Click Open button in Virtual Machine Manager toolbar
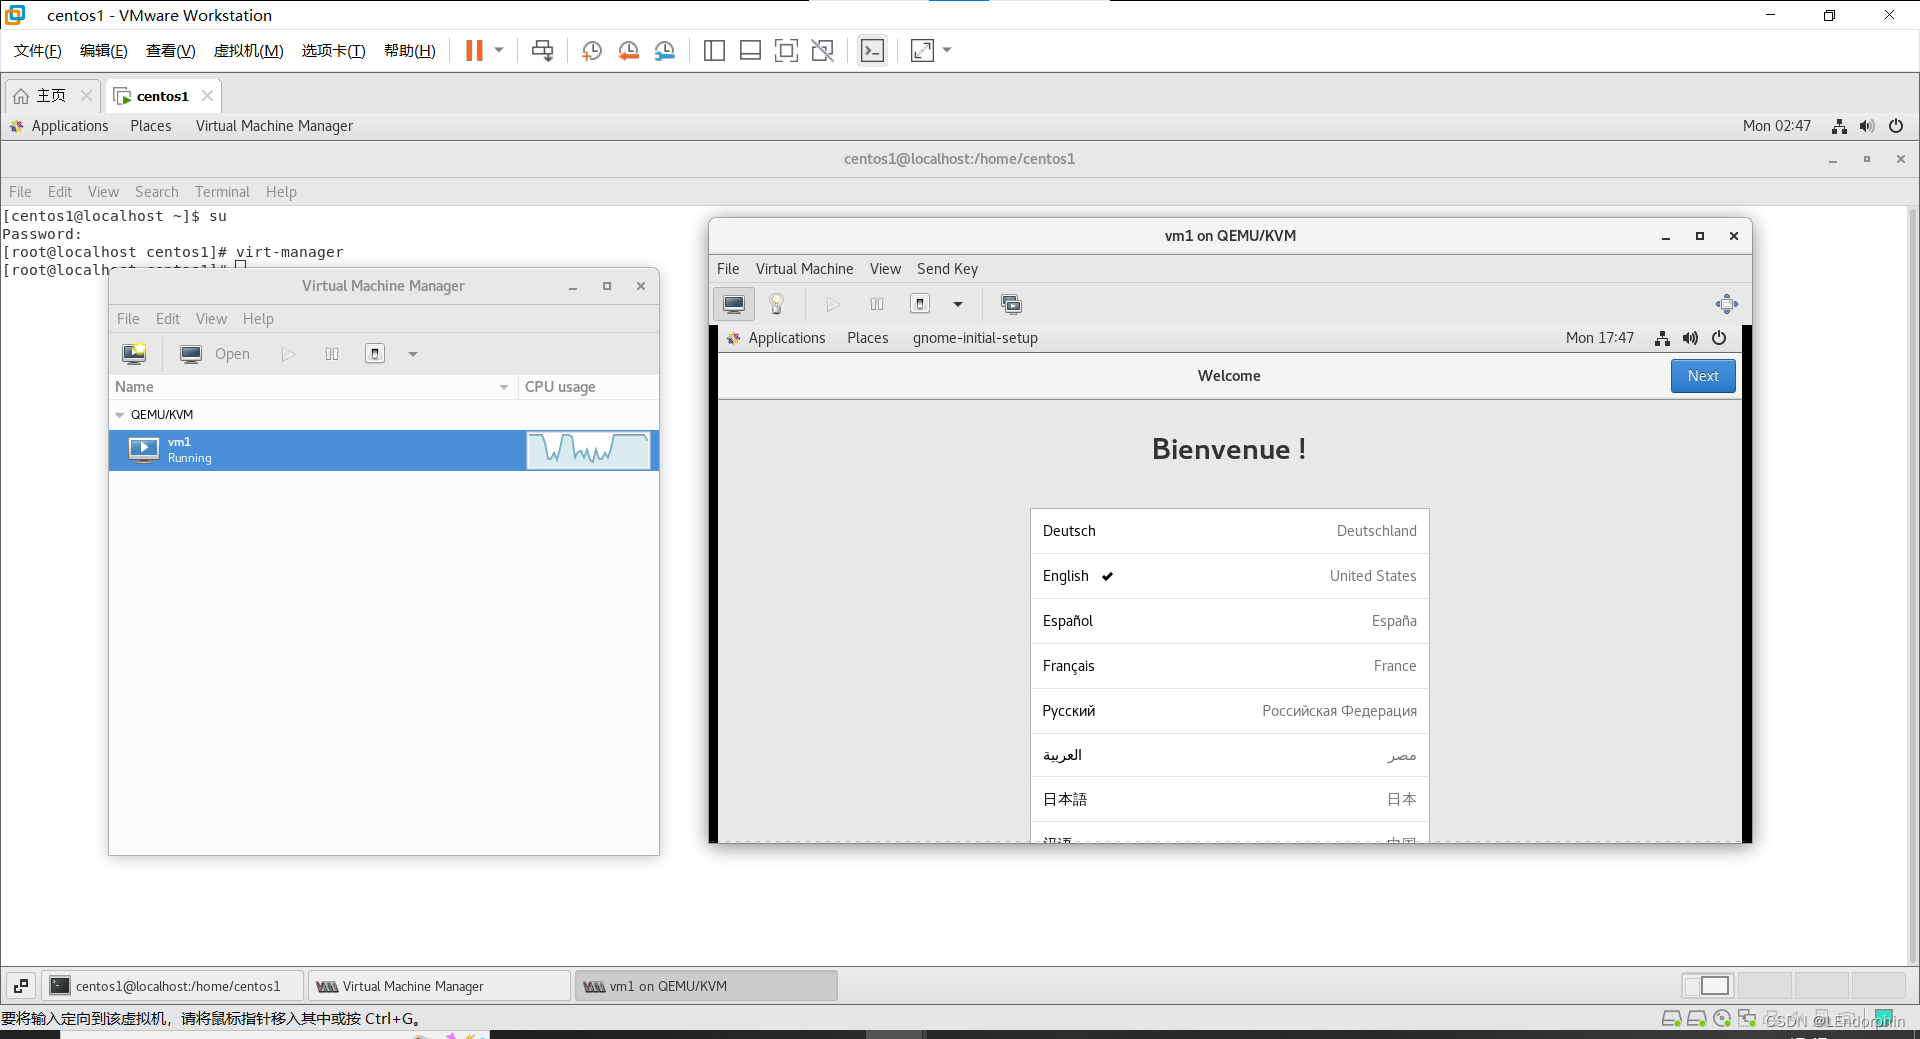The image size is (1920, 1039). 215,354
